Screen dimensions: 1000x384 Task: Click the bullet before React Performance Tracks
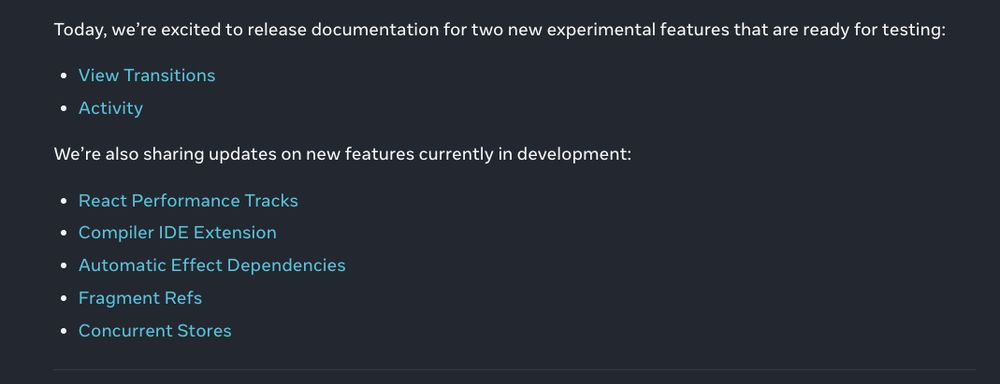click(x=63, y=201)
